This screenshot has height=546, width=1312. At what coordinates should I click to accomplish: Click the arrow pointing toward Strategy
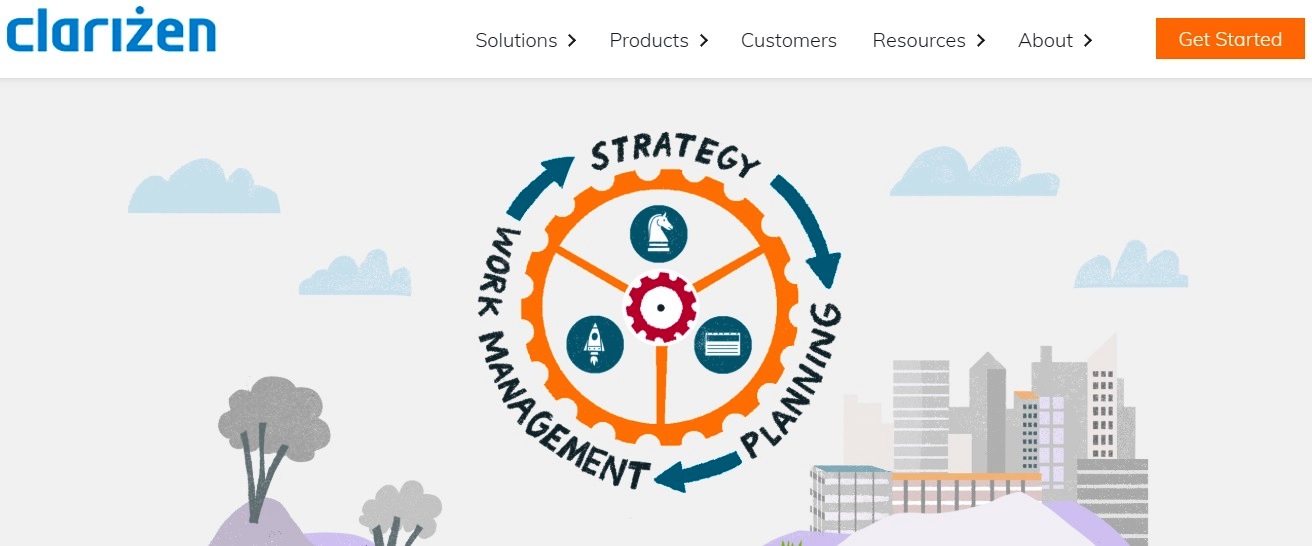(541, 187)
